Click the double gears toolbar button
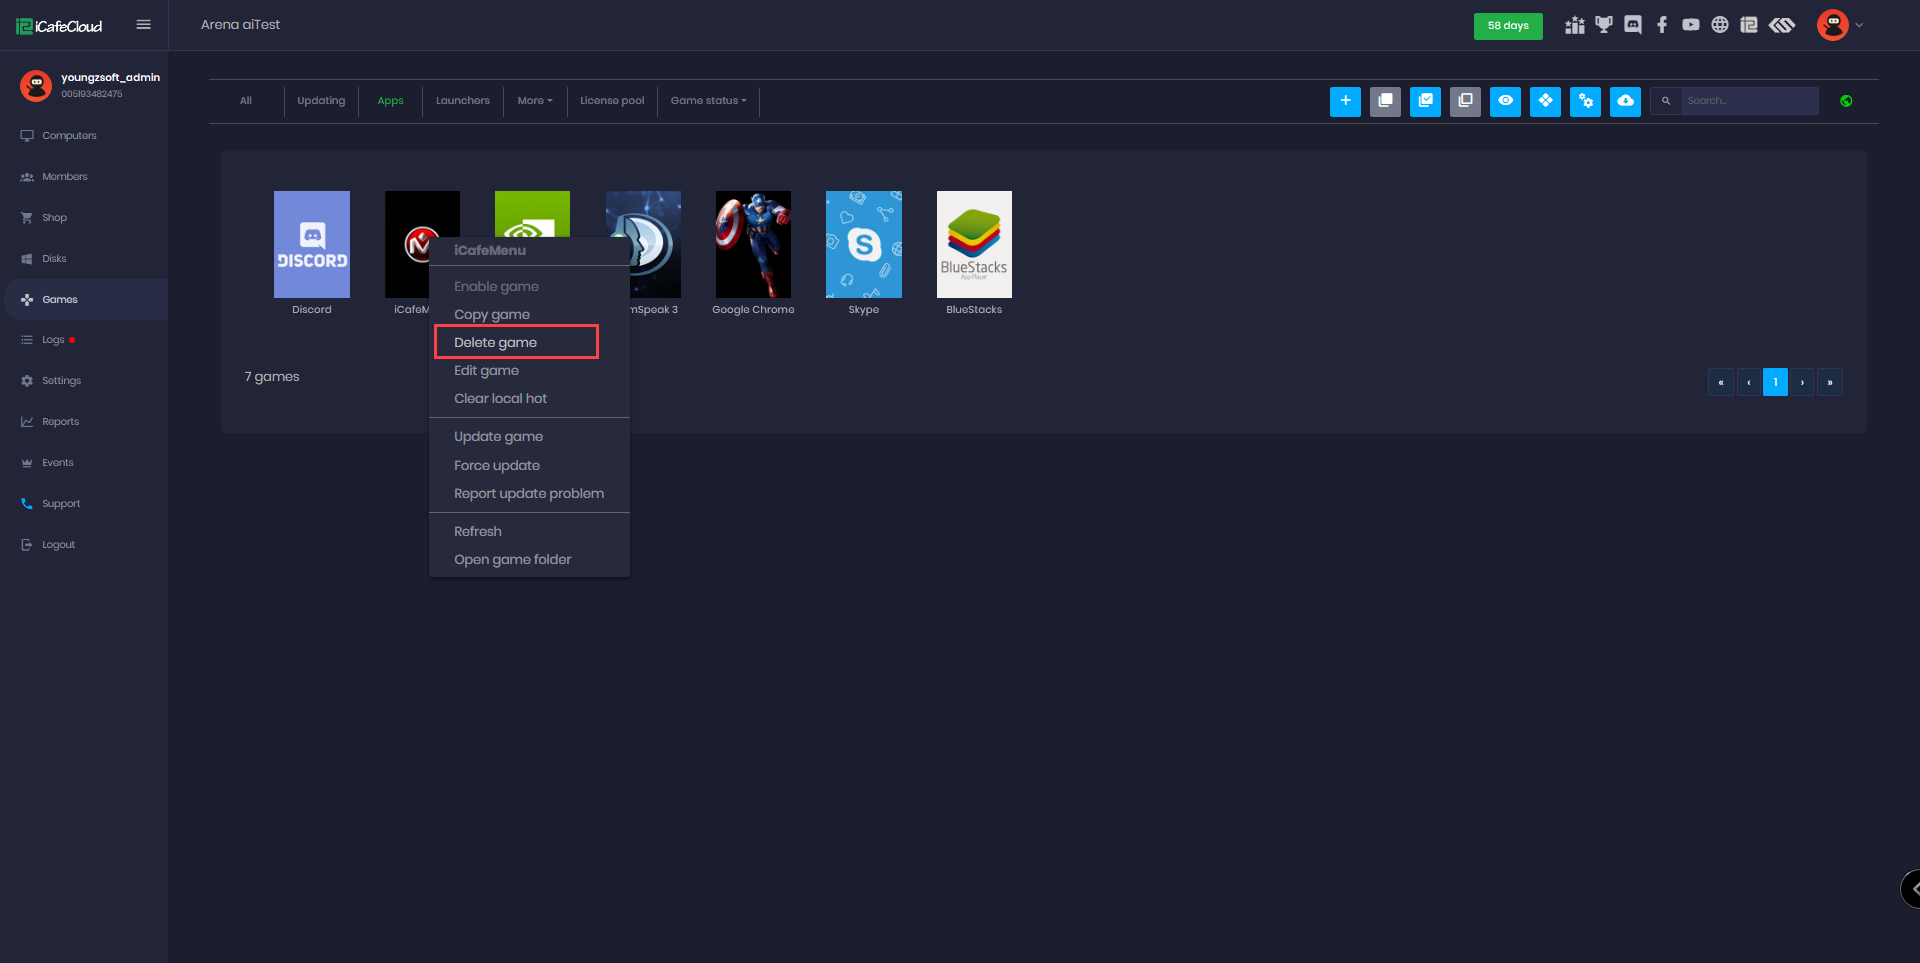Viewport: 1920px width, 963px height. (x=1585, y=101)
